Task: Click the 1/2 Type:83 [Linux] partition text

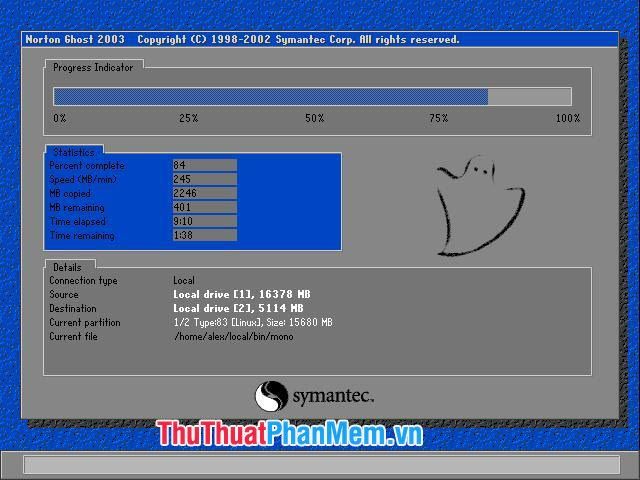Action: 253,322
